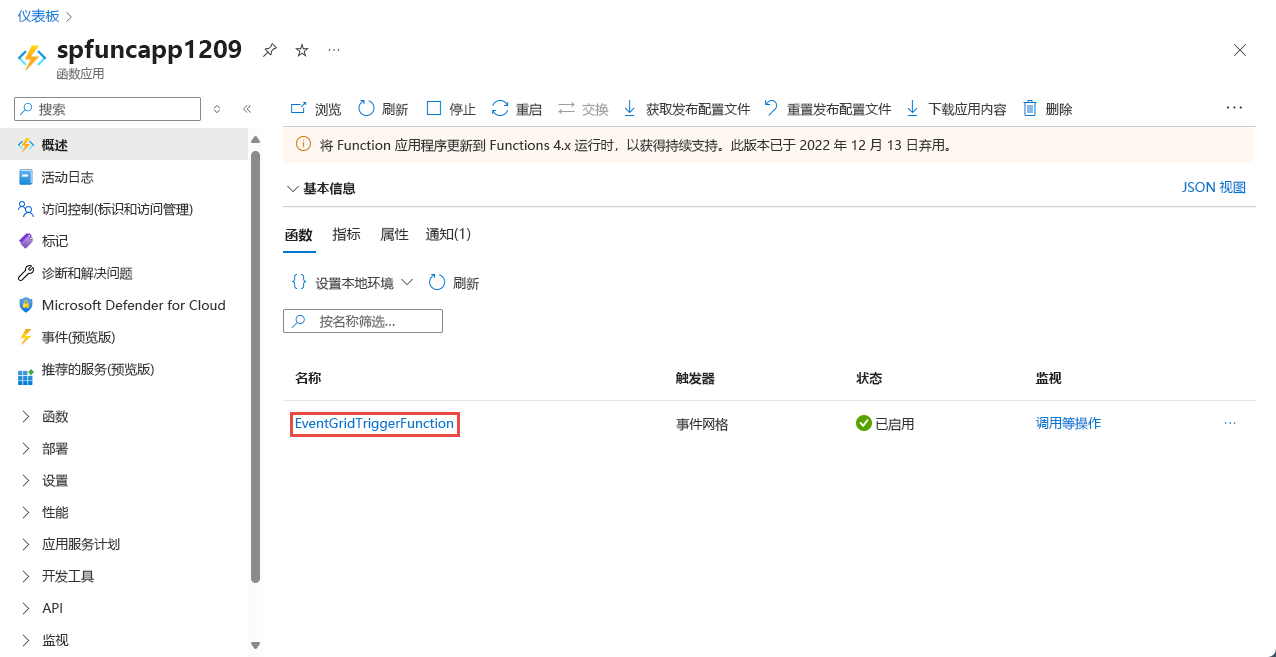Collapse the 基本信息 section
The image size is (1276, 657).
(293, 188)
